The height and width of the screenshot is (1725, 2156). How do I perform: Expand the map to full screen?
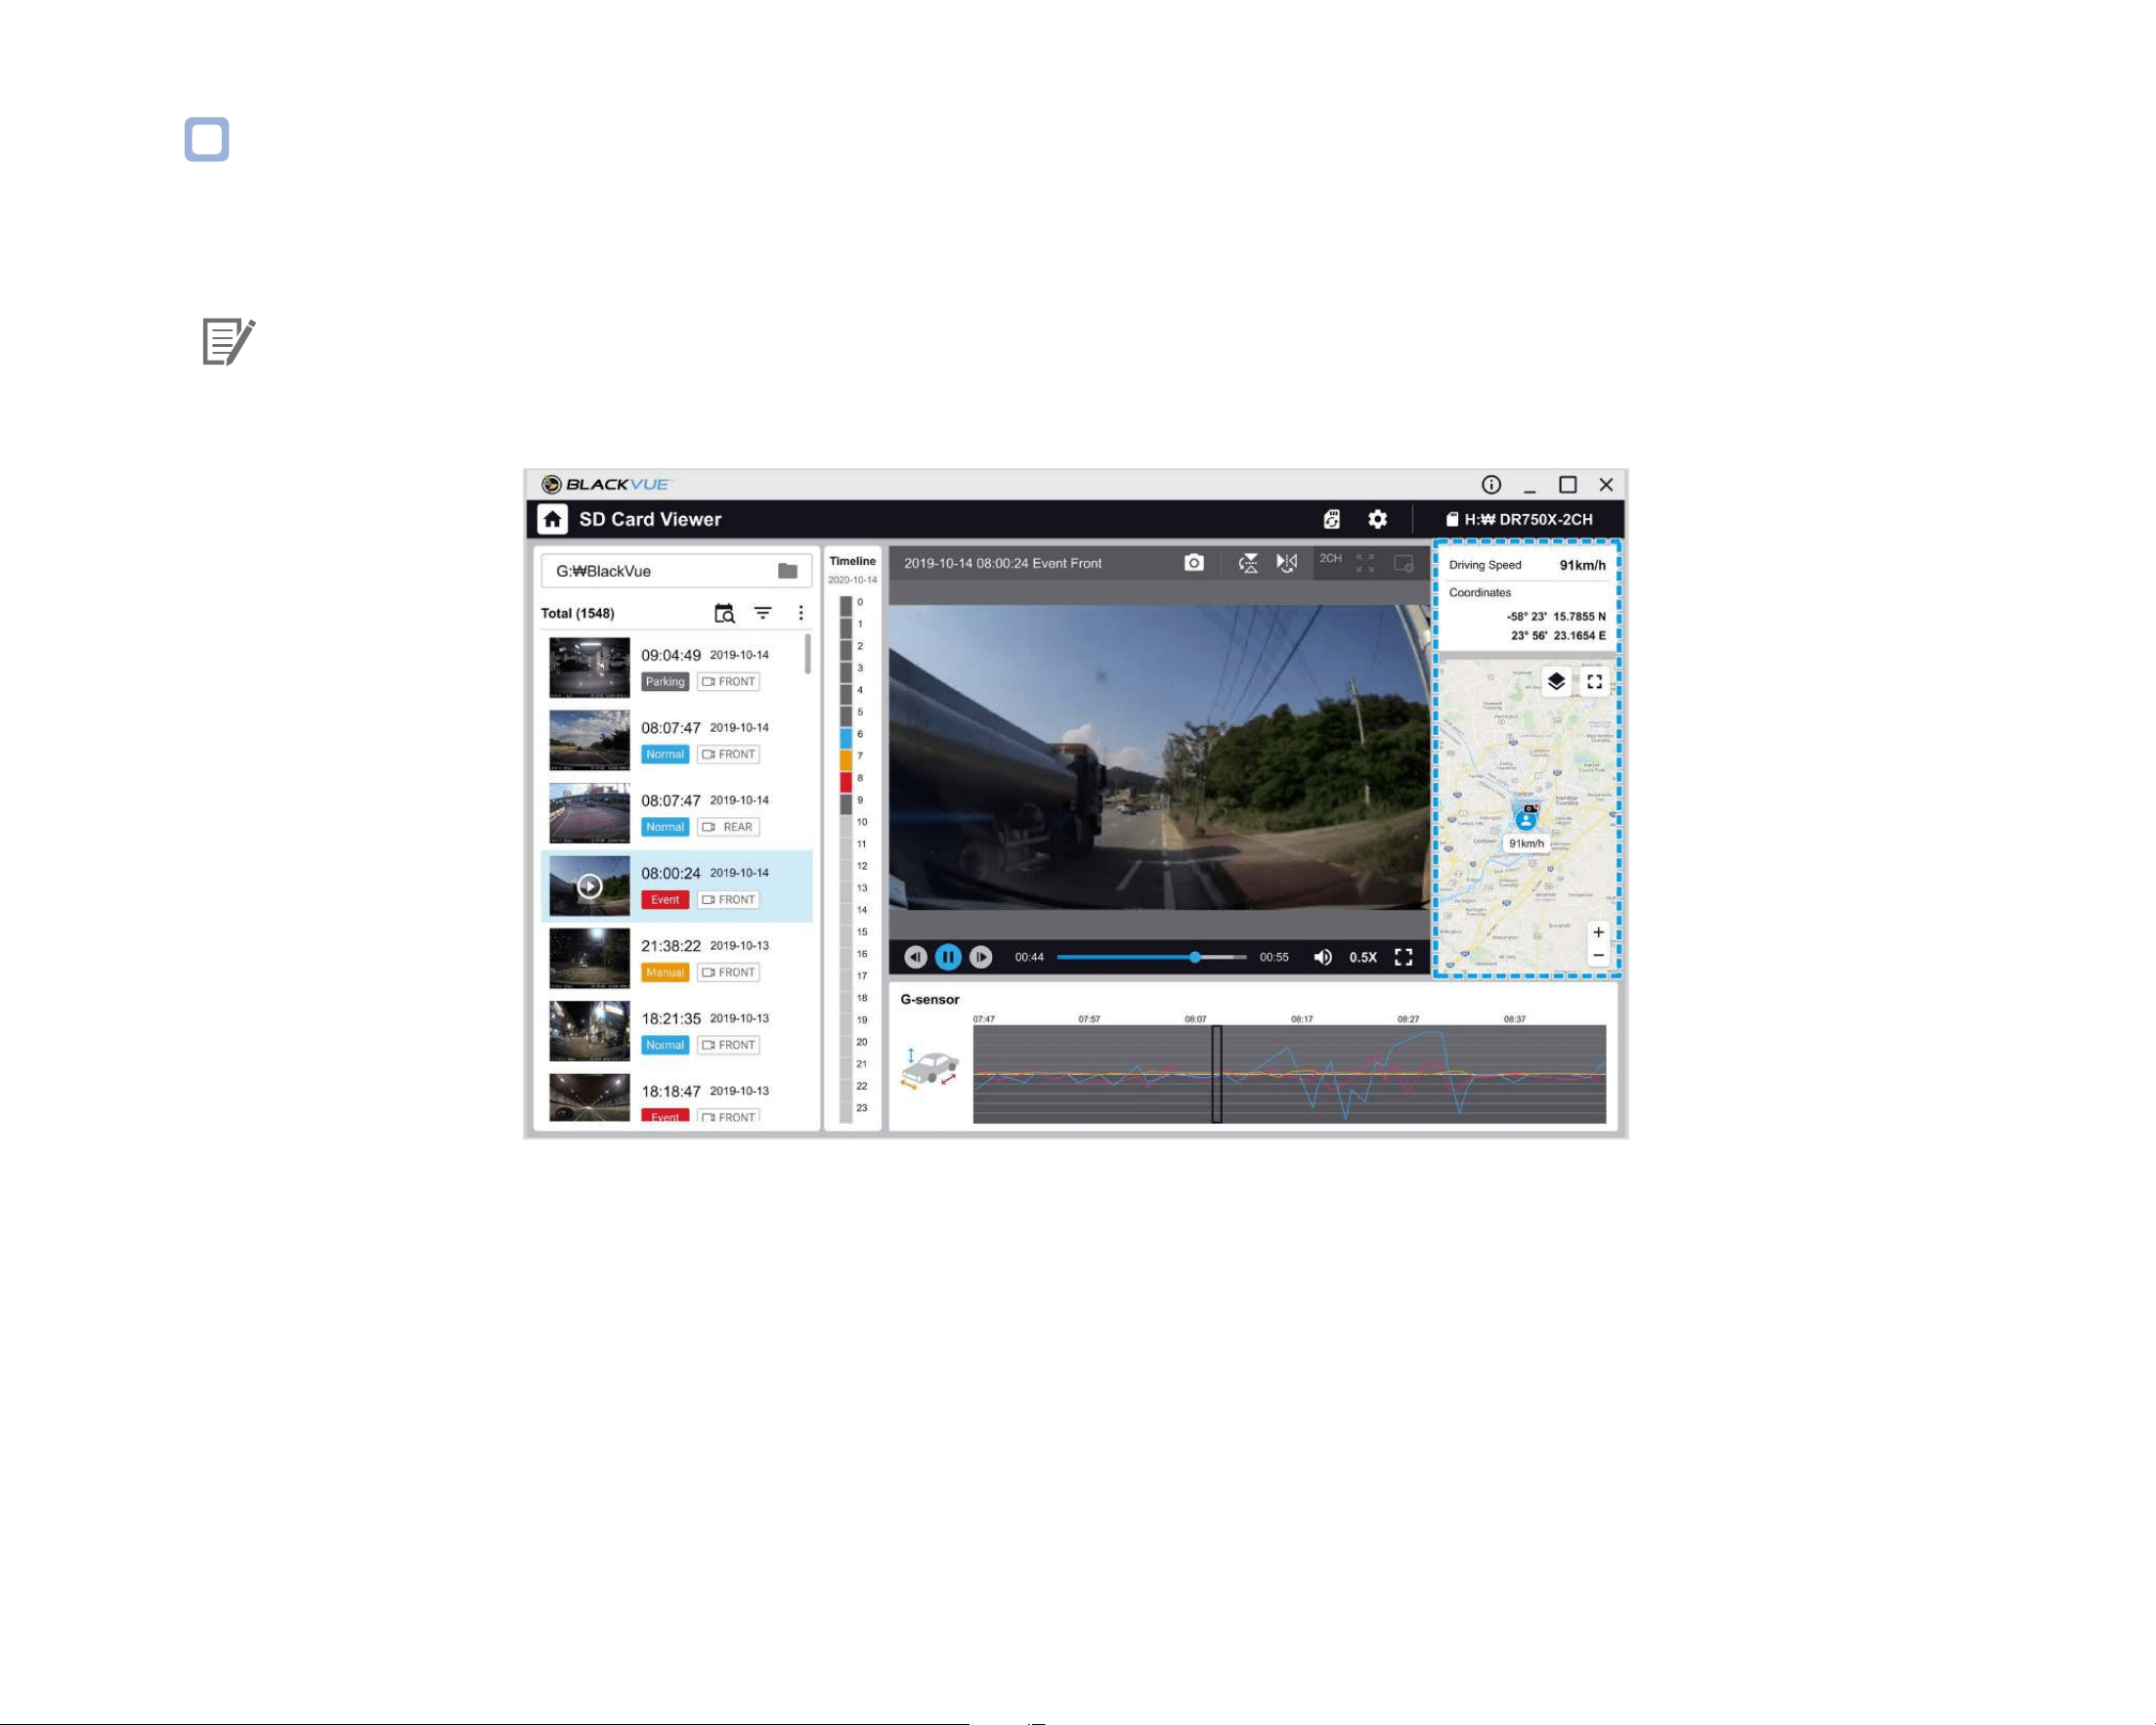pos(1594,682)
